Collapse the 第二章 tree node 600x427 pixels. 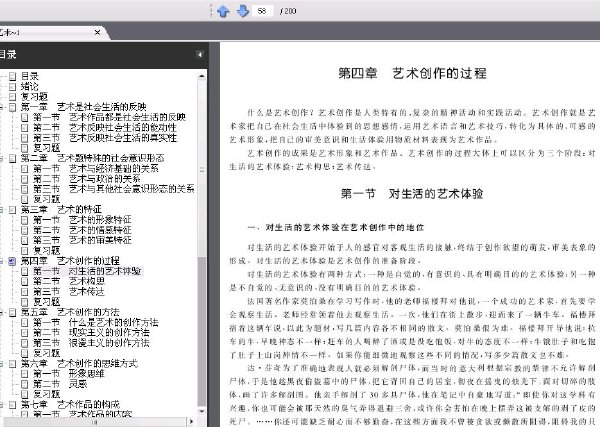pyautogui.click(x=1, y=158)
